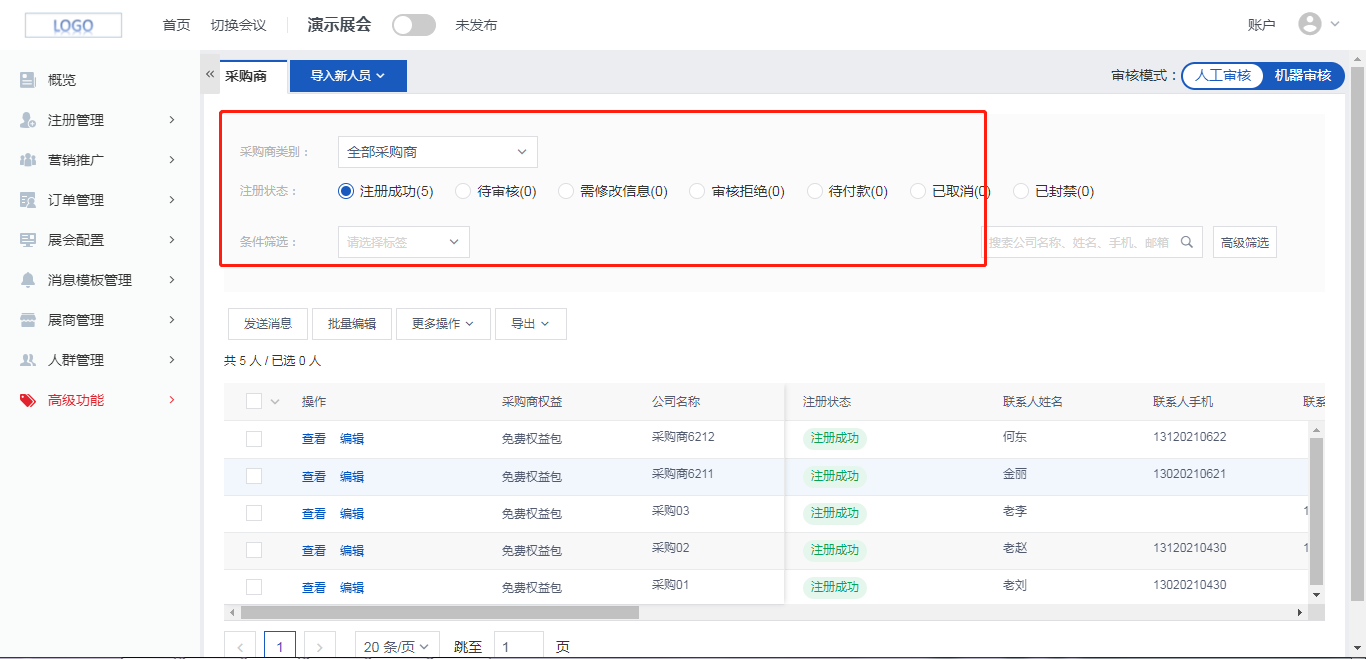
Task: Click the 批量编辑 button
Action: click(x=352, y=324)
